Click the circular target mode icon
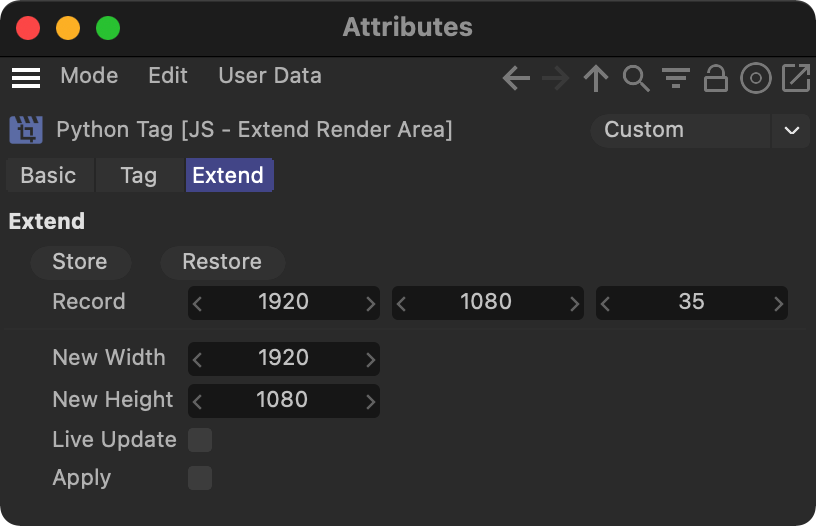 tap(755, 78)
